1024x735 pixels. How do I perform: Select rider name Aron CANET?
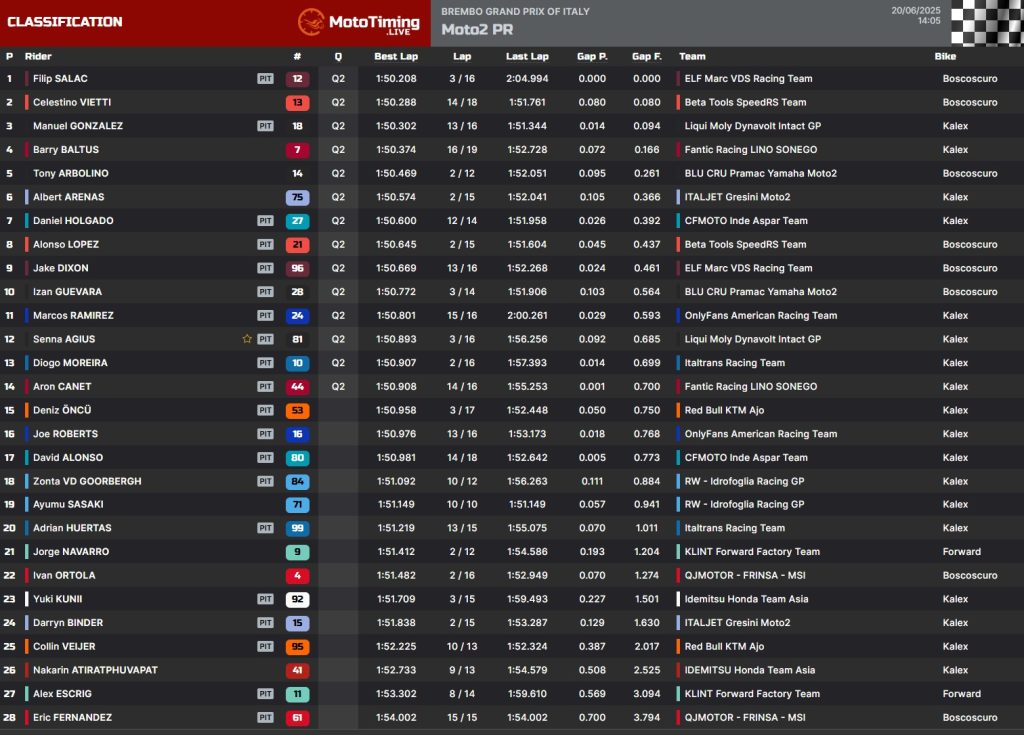pyautogui.click(x=62, y=386)
